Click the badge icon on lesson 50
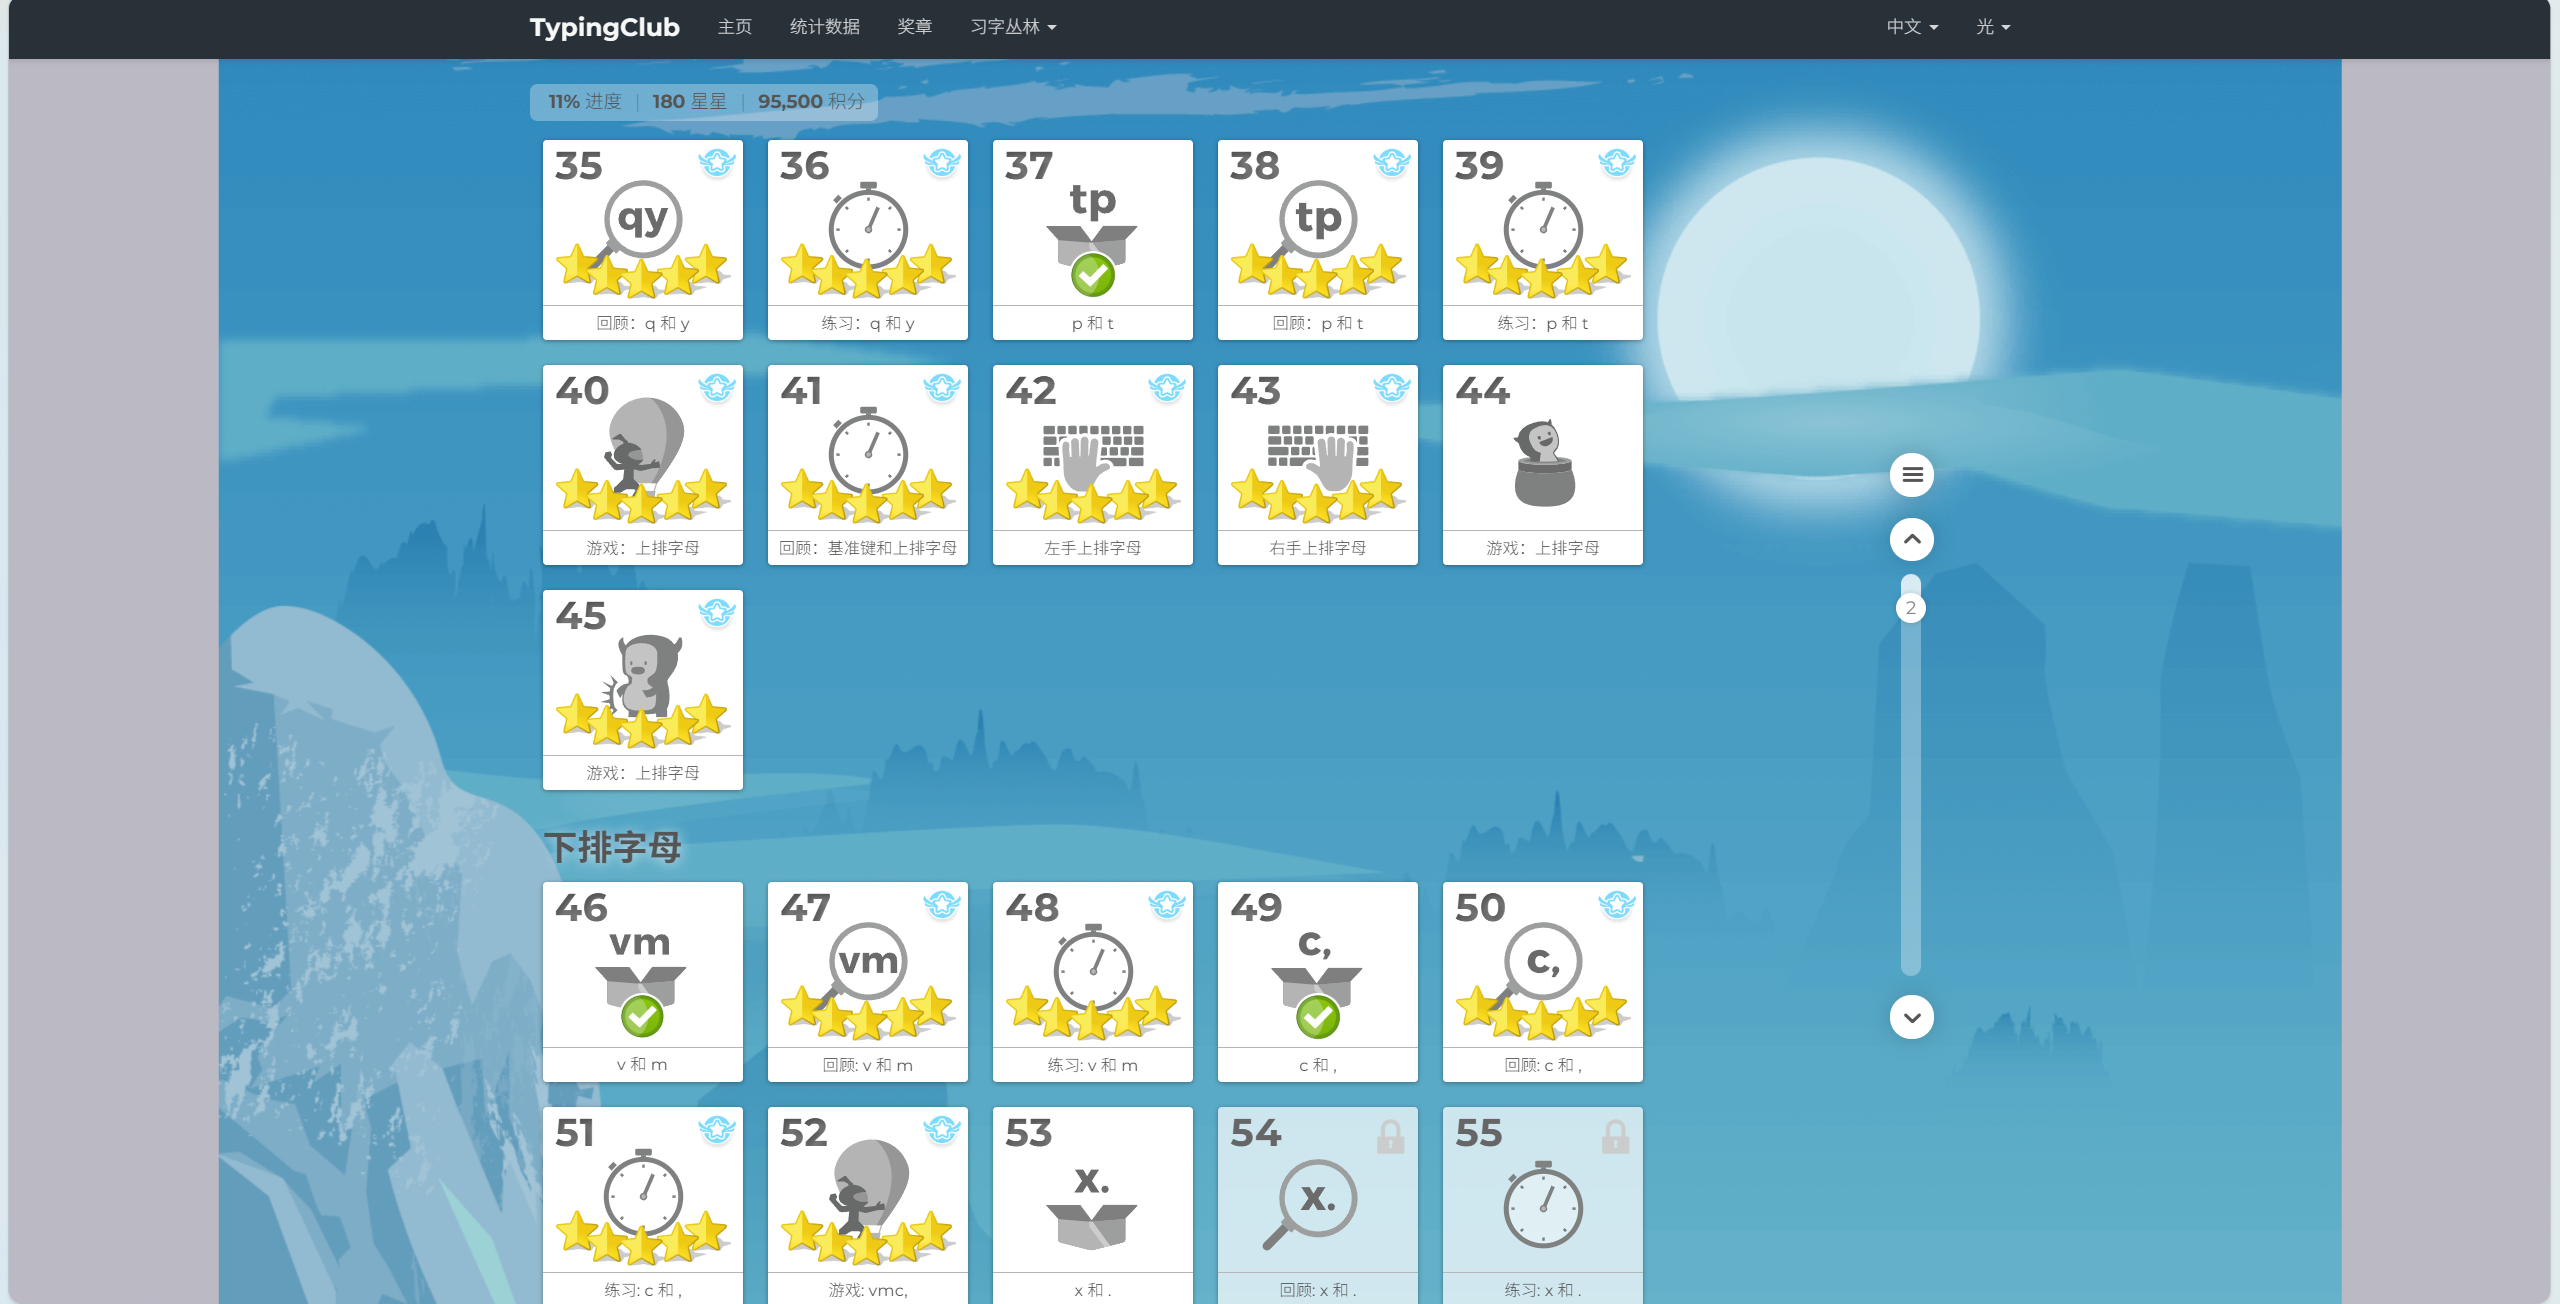Viewport: 2560px width, 1304px height. [x=1617, y=904]
